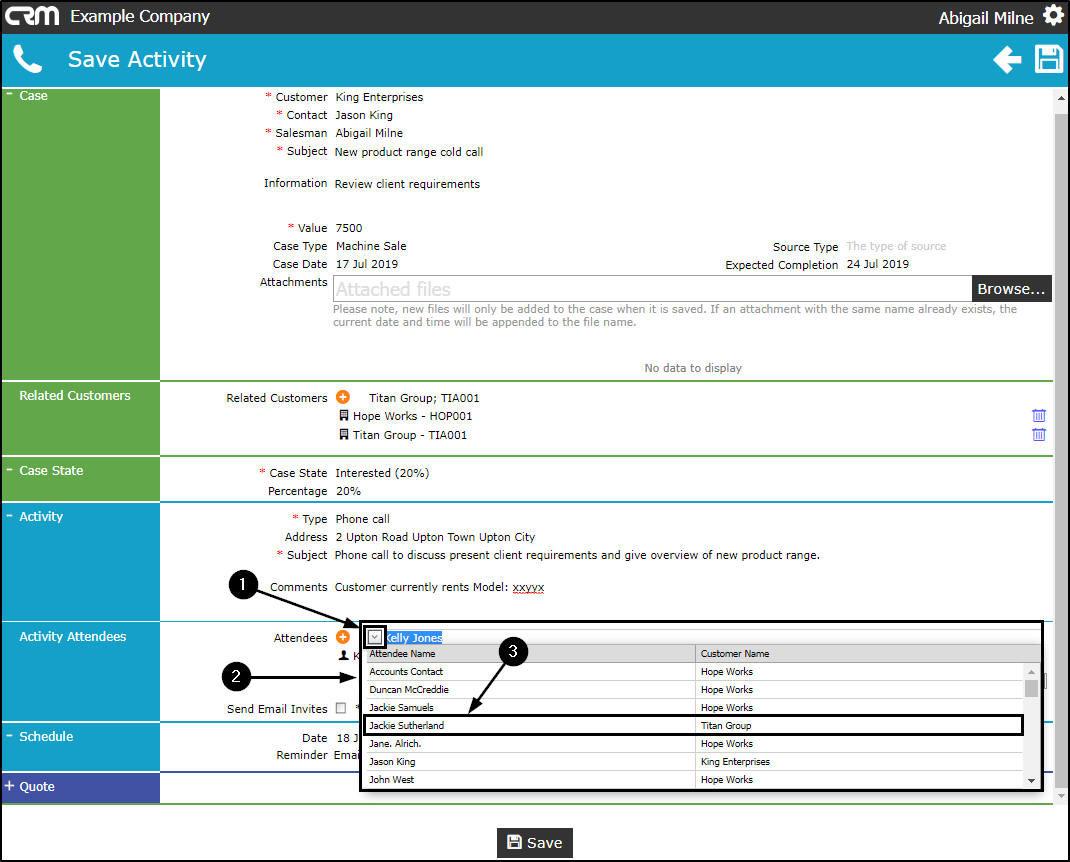Click the CRM logo in the top bar
The height and width of the screenshot is (862, 1070).
32,15
